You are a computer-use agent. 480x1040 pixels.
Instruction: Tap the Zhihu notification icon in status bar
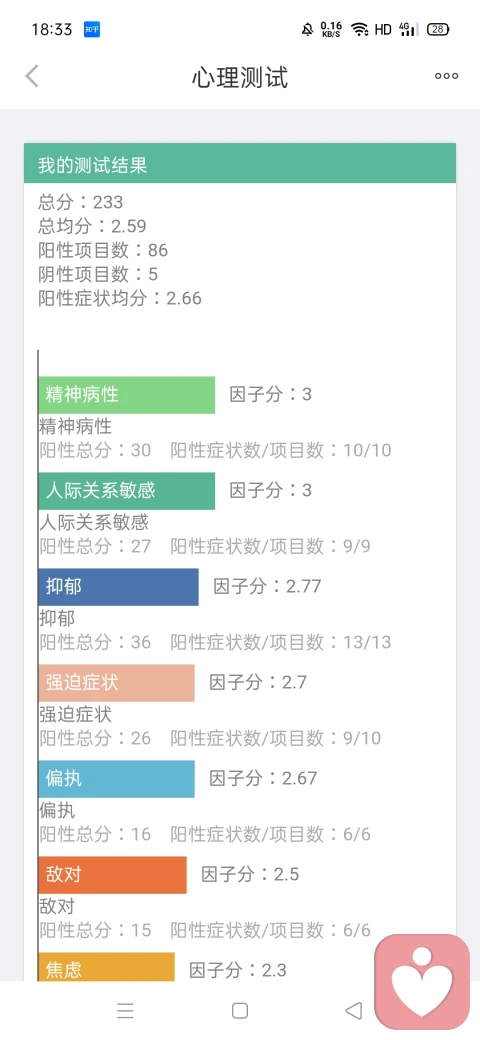[91, 29]
